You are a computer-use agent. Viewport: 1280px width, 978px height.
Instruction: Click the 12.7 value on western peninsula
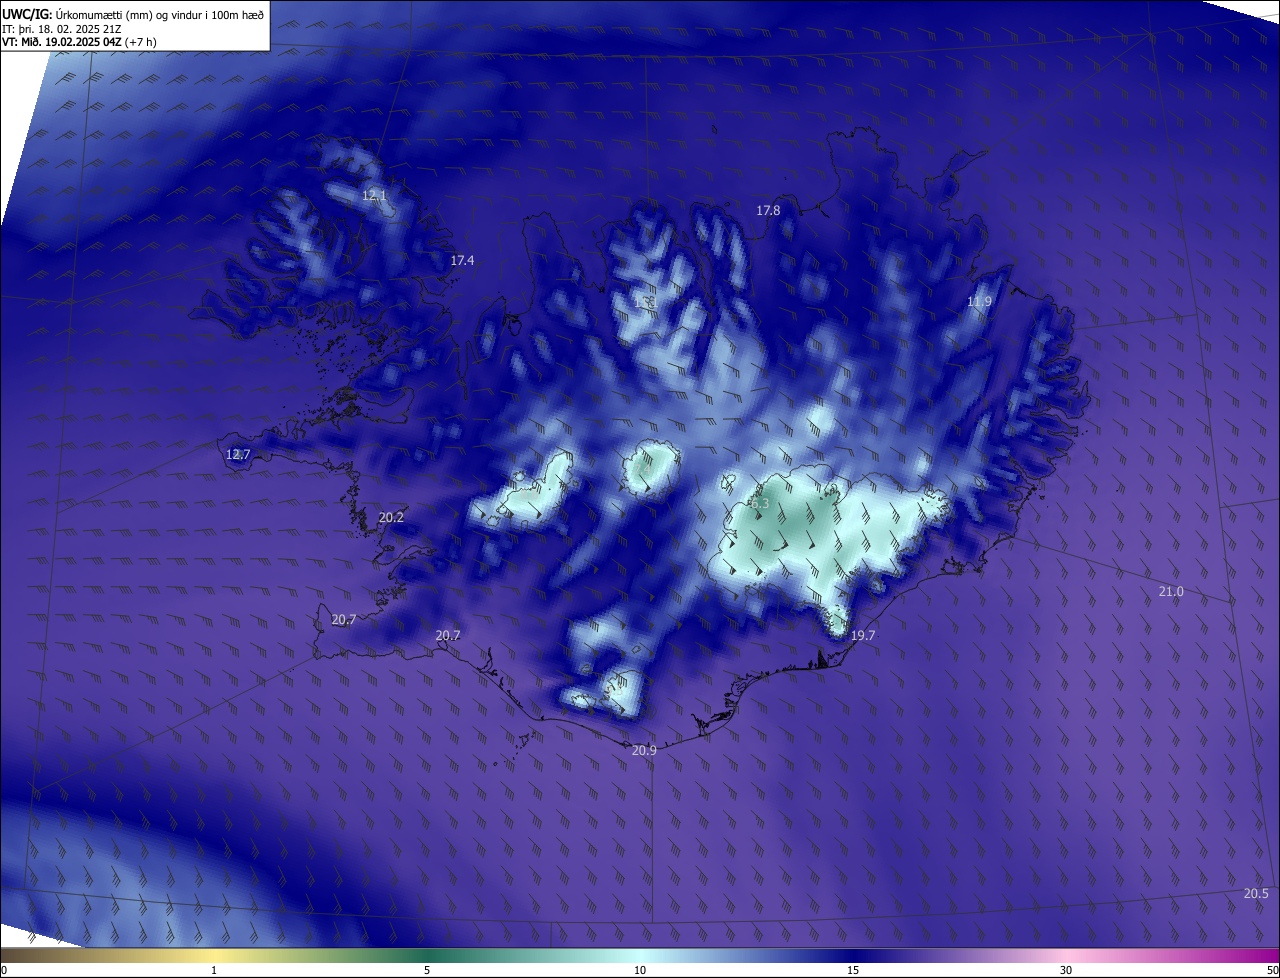pos(238,454)
